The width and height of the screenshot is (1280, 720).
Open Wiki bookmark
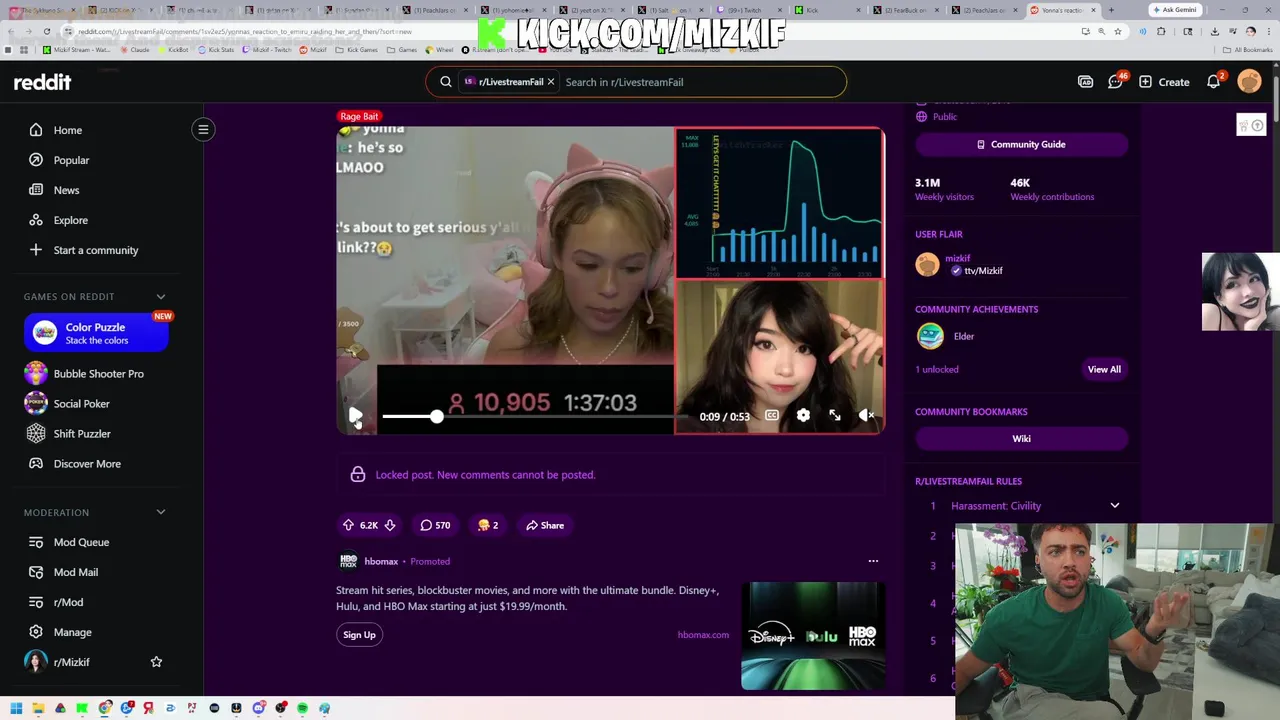tap(1021, 438)
